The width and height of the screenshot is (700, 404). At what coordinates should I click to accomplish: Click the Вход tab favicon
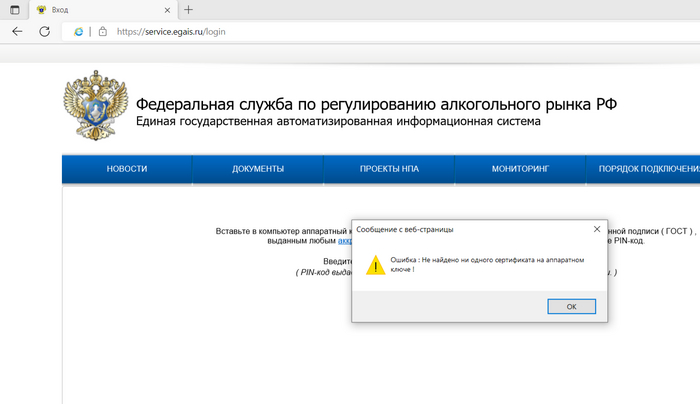click(41, 9)
